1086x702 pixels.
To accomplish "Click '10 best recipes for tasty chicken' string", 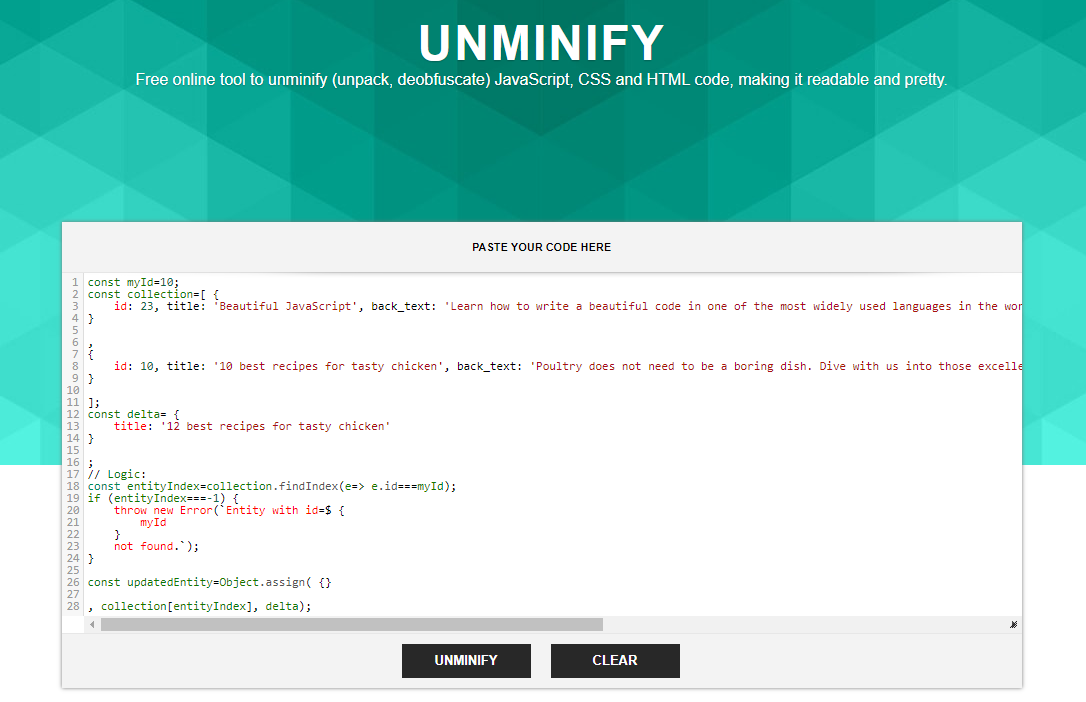I will coord(328,366).
